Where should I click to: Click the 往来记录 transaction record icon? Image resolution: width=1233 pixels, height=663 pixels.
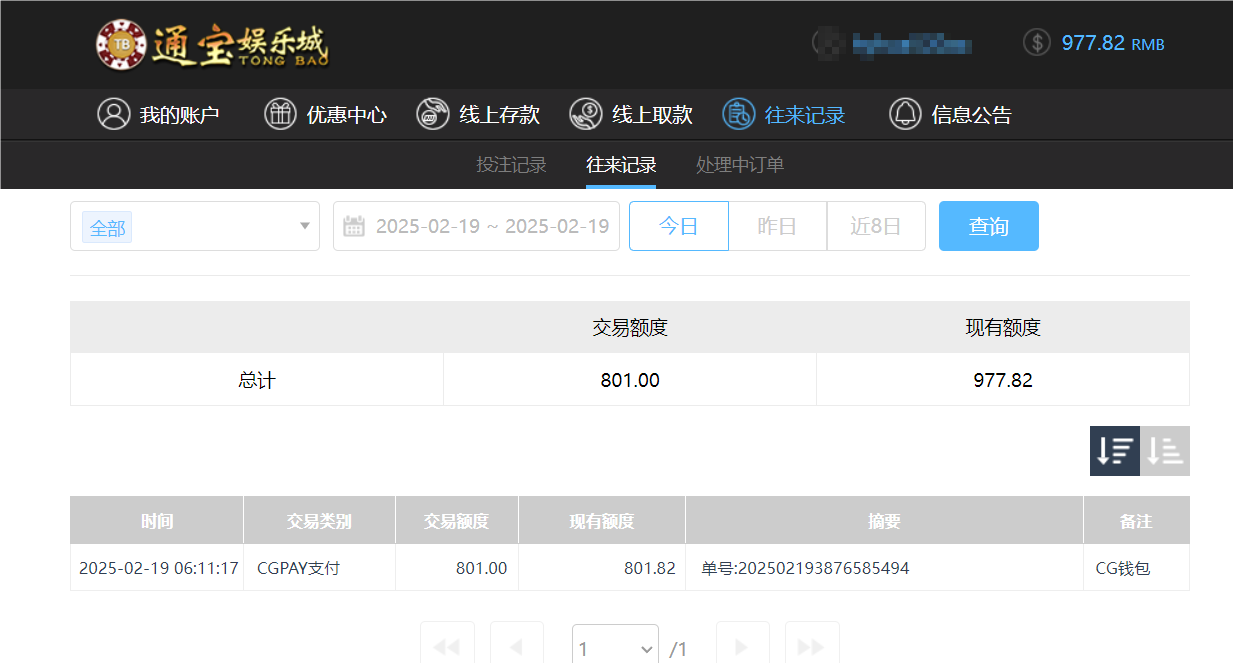click(738, 114)
